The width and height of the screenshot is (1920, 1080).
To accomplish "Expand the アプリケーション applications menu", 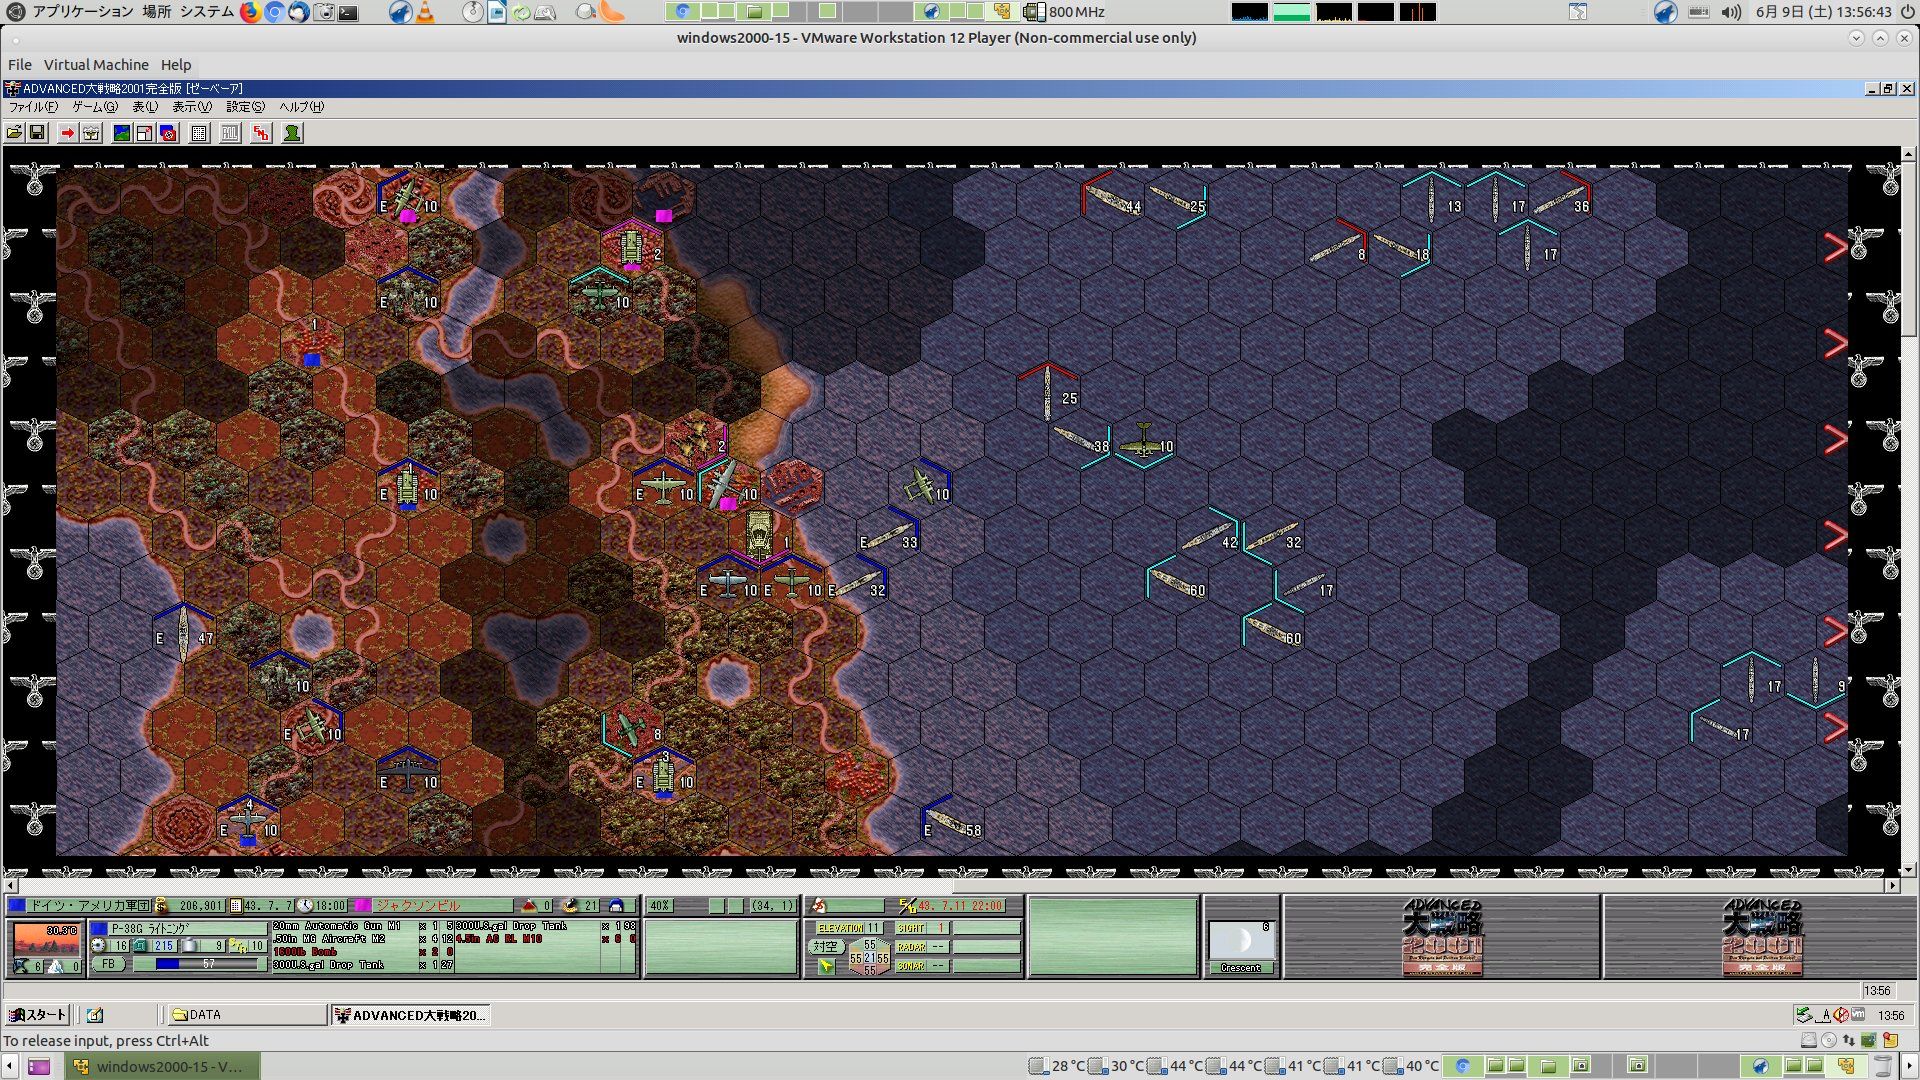I will click(82, 12).
